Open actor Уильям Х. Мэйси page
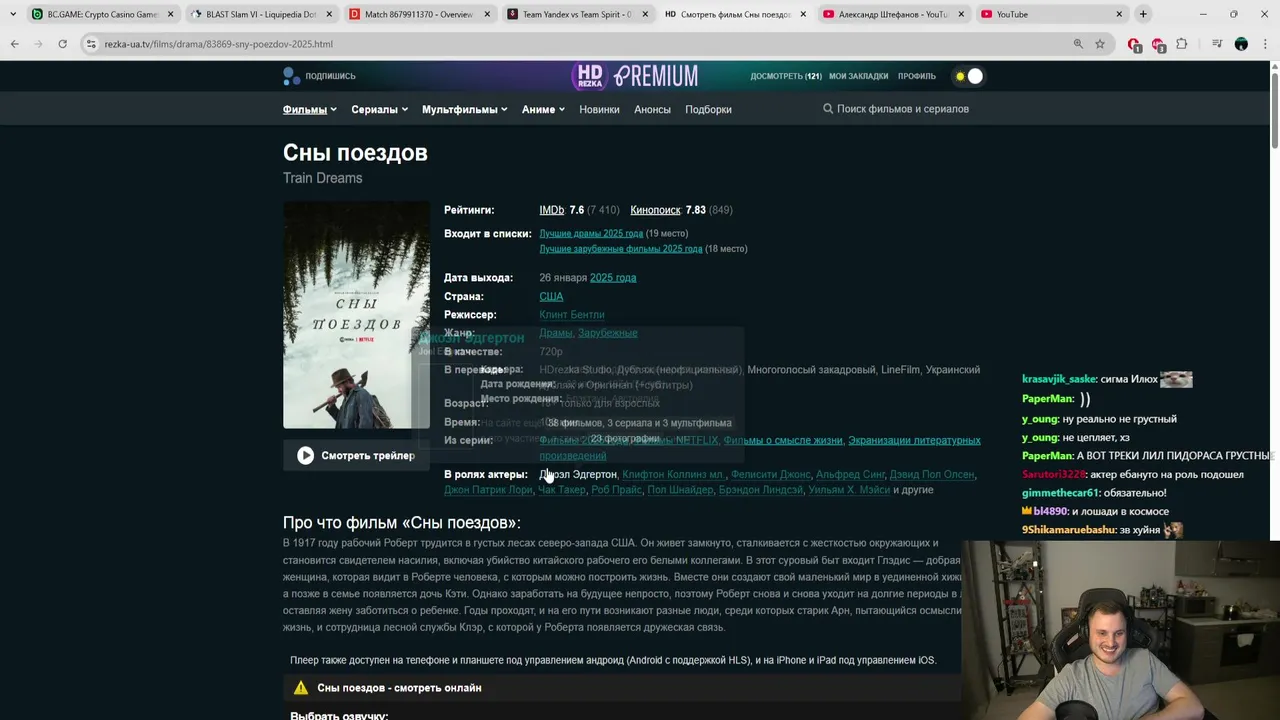 pos(850,490)
